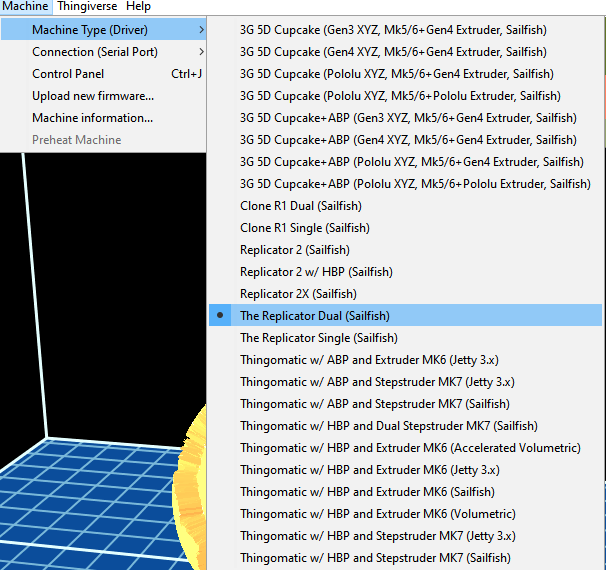The width and height of the screenshot is (606, 570).
Task: Select Thingomatic HBP Extruder MK6 (Sailfish)
Action: click(405, 492)
